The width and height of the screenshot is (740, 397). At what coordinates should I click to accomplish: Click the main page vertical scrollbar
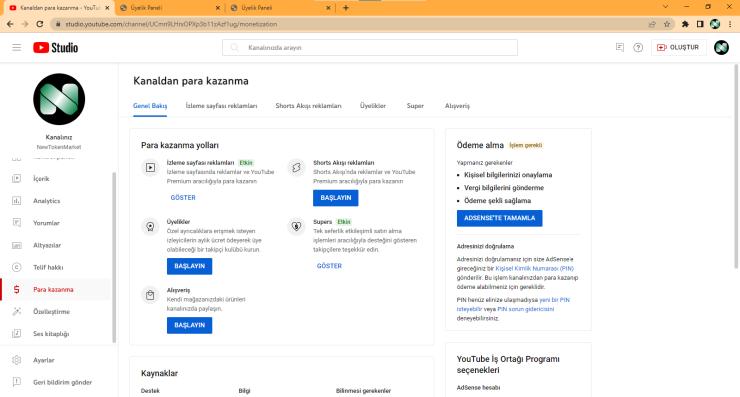click(x=736, y=166)
